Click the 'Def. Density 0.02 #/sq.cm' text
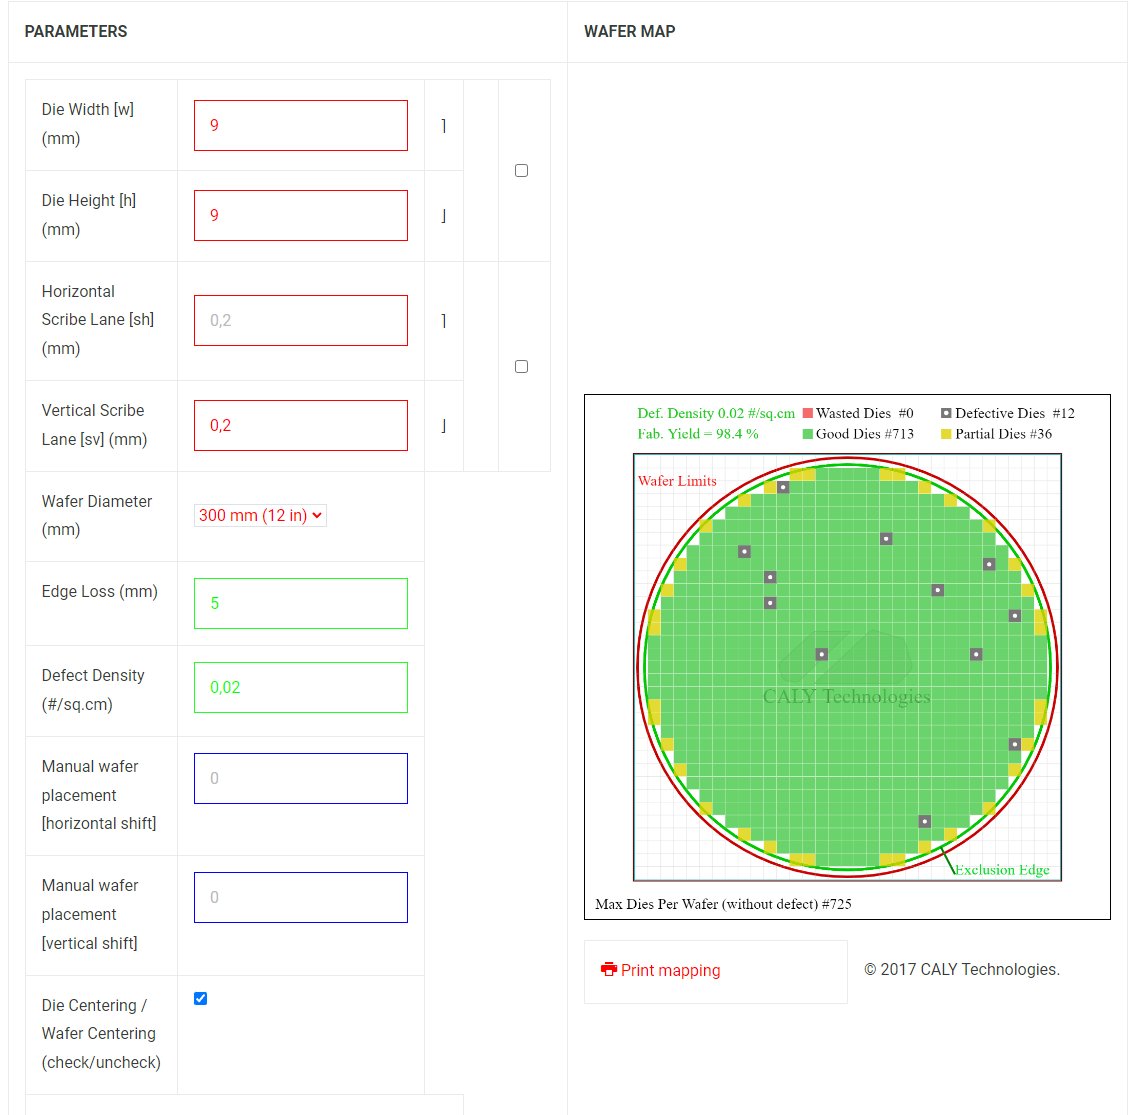 (715, 413)
